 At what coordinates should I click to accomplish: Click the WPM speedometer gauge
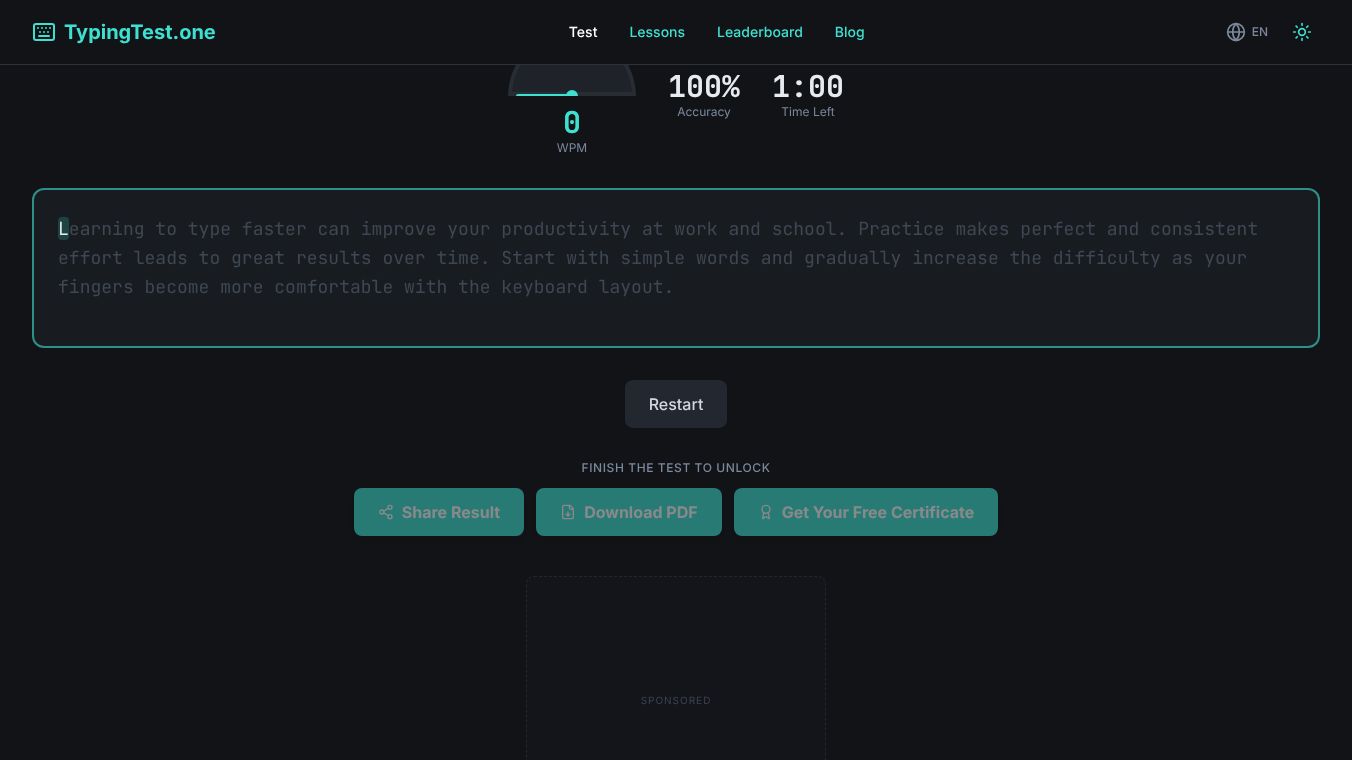click(x=572, y=81)
